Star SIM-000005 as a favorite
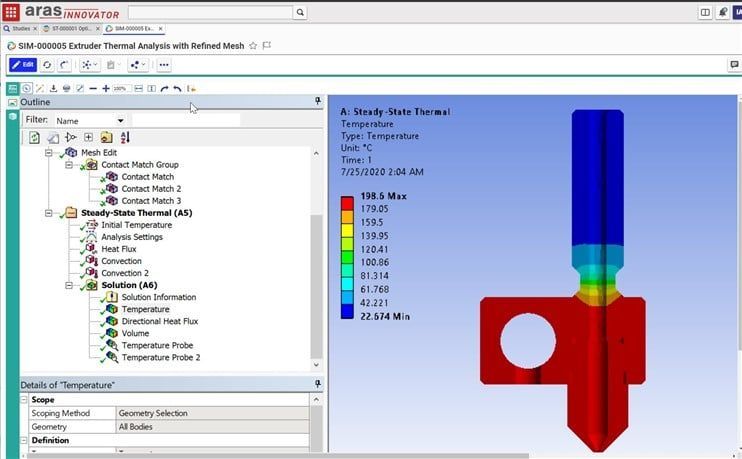This screenshot has width=742, height=459. [x=253, y=46]
